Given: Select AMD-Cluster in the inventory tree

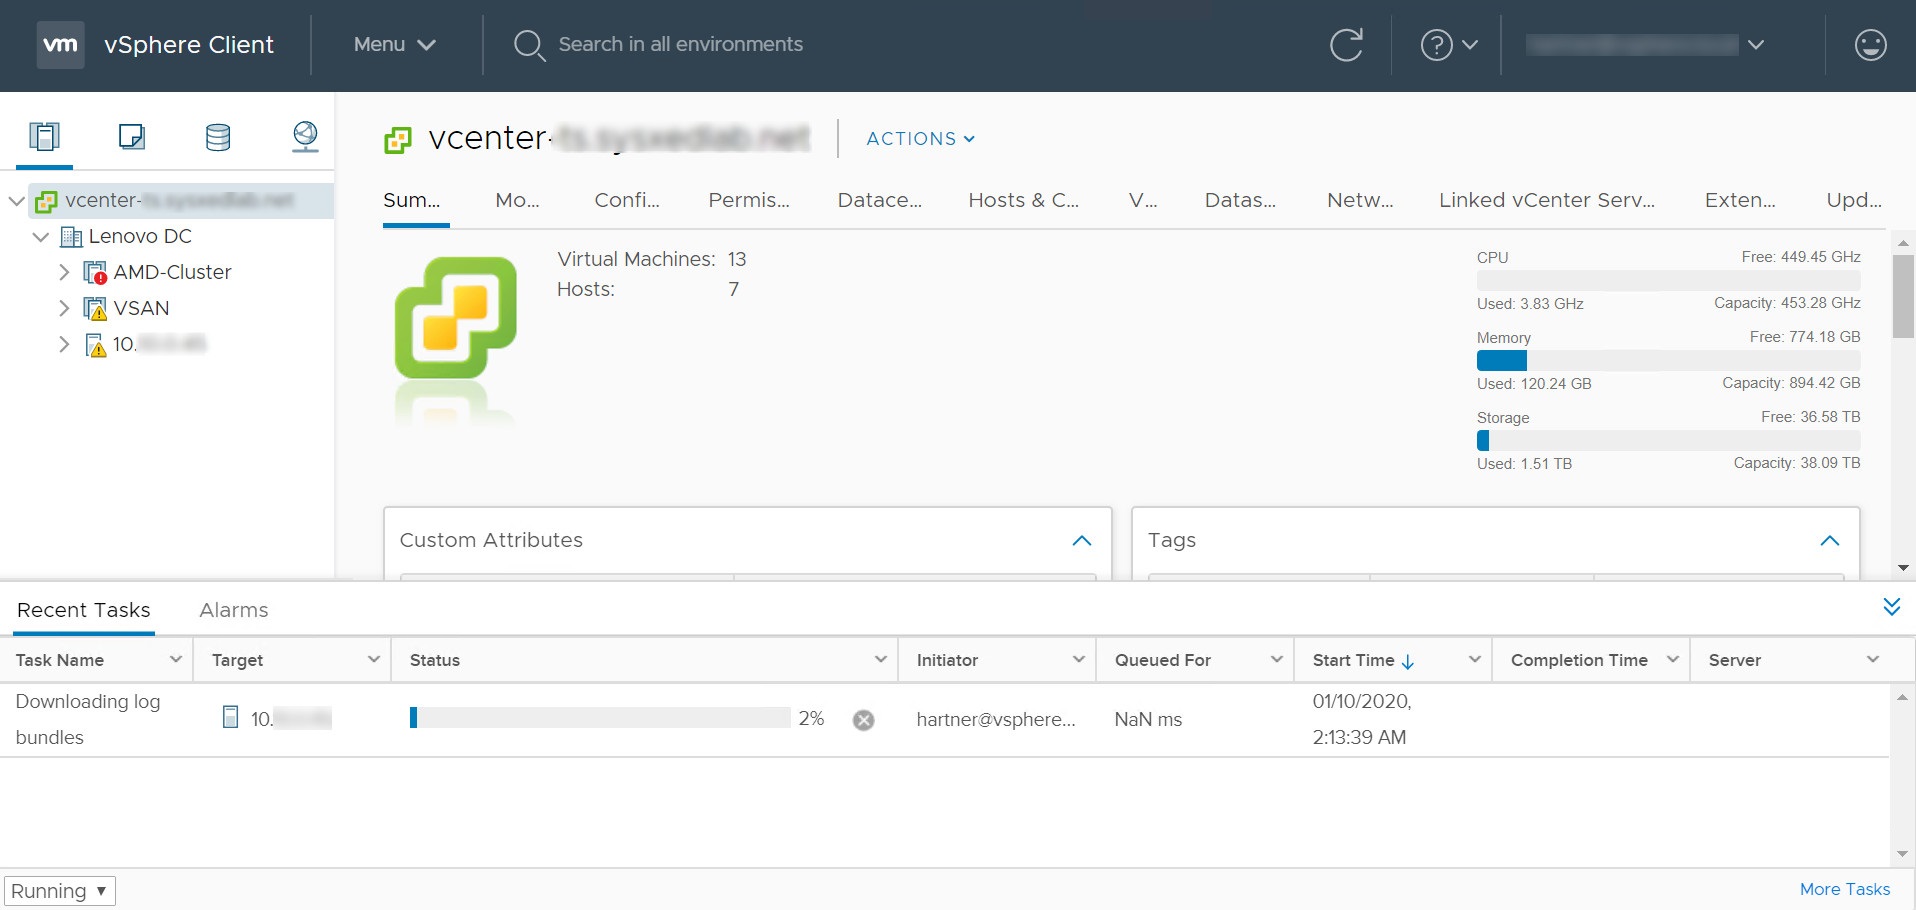Looking at the screenshot, I should (x=172, y=272).
